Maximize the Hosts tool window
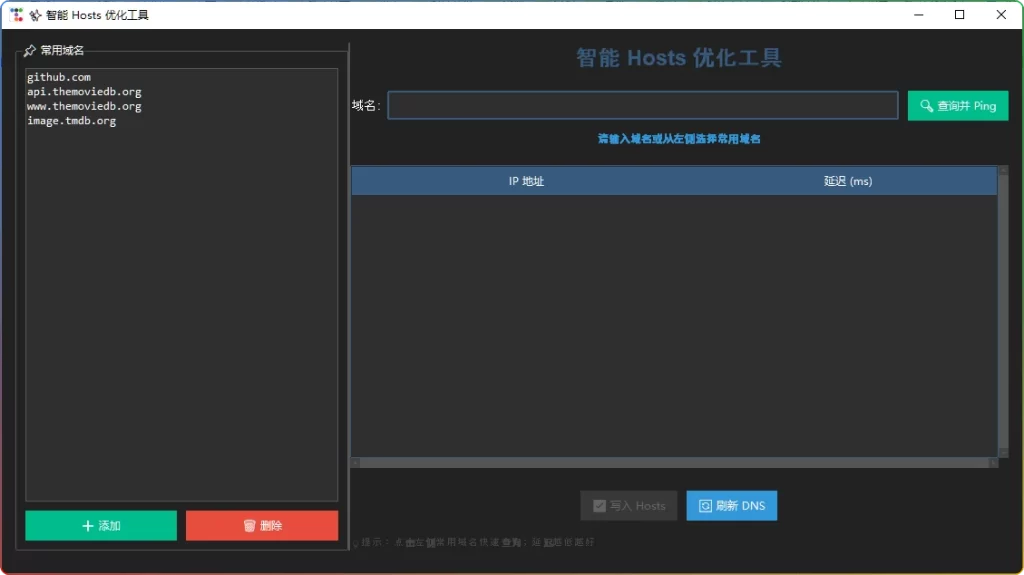 [959, 14]
